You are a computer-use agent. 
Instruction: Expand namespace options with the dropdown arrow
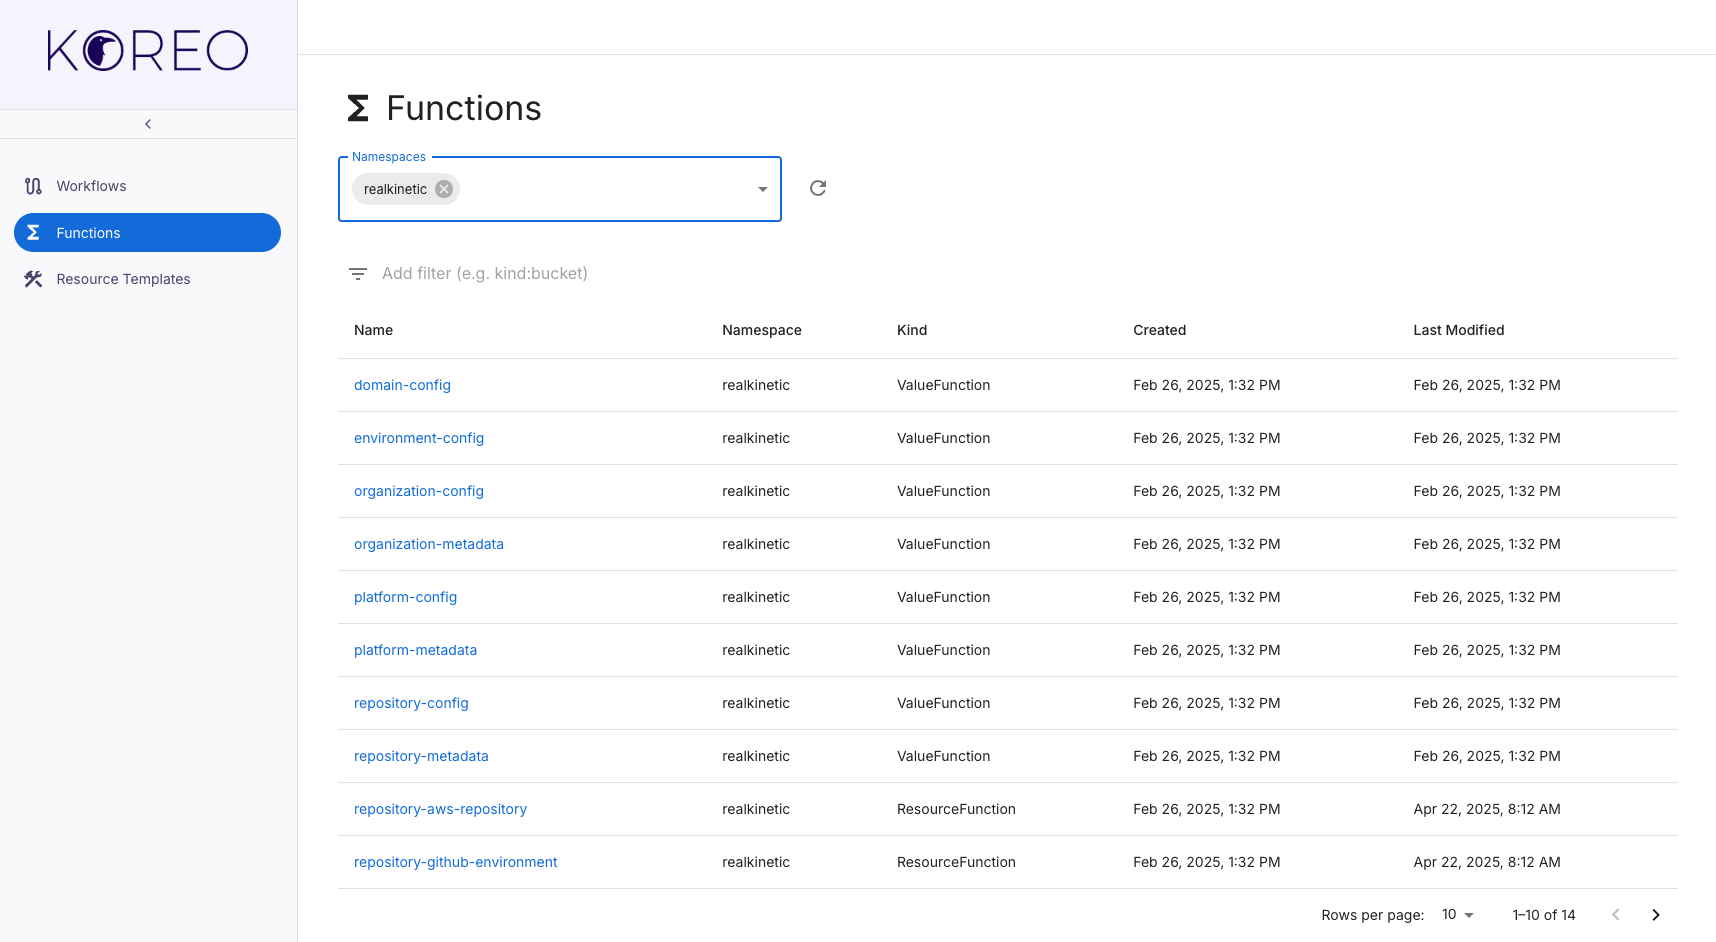point(761,188)
